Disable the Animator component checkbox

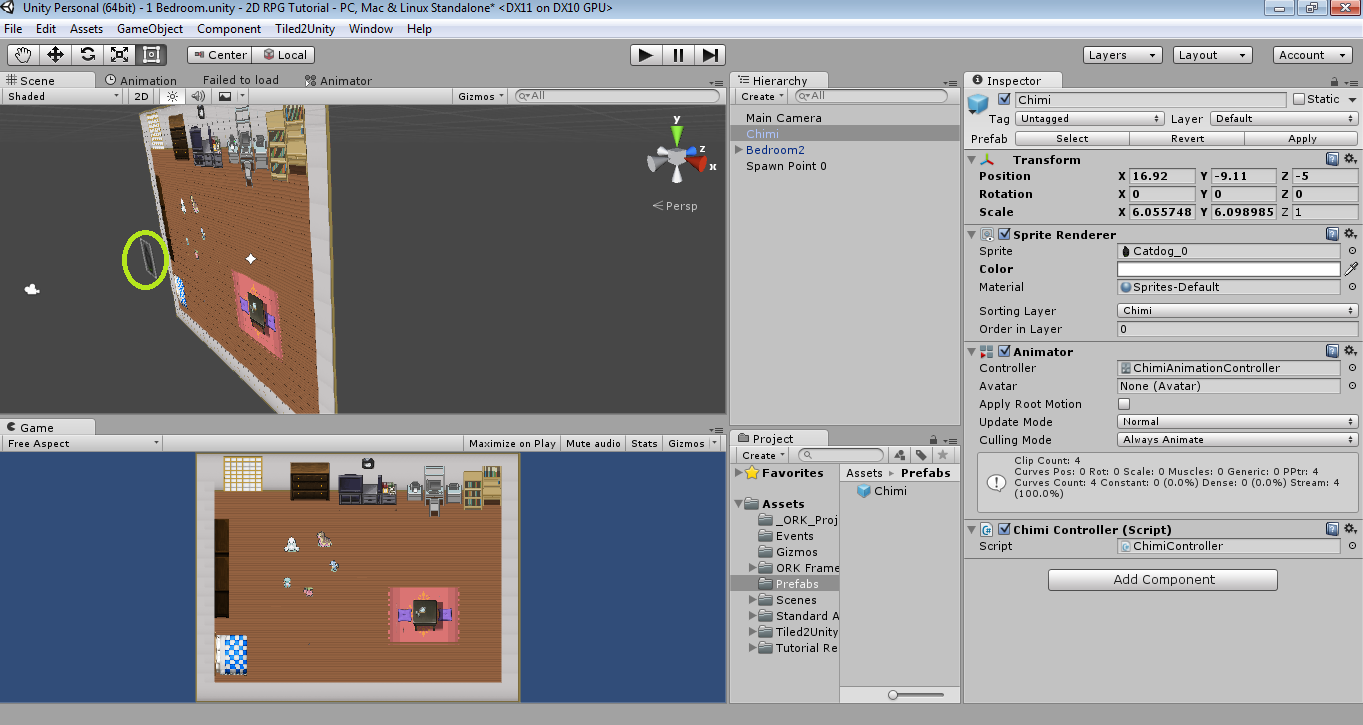pyautogui.click(x=1004, y=351)
